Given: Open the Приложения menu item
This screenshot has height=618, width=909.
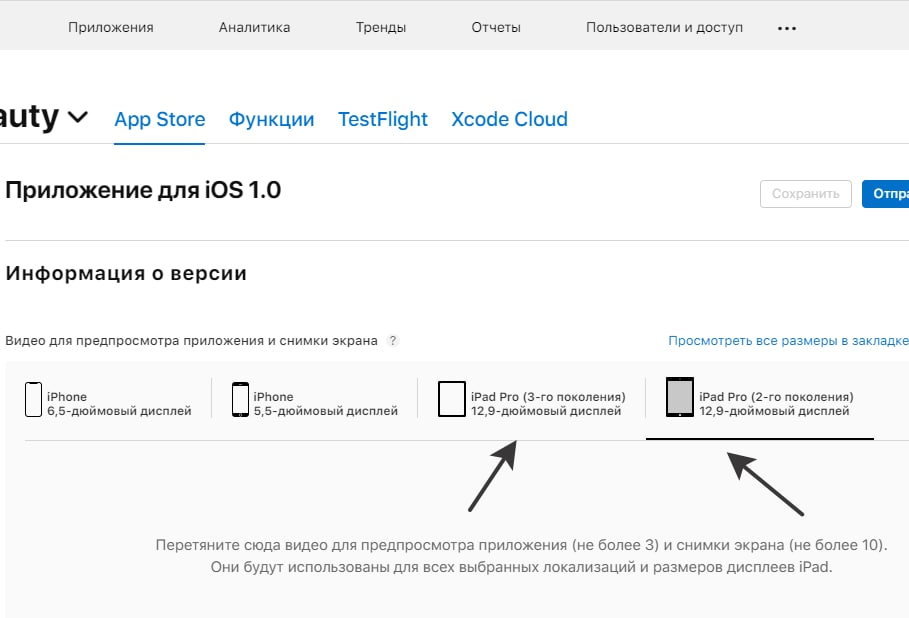Looking at the screenshot, I should point(111,27).
